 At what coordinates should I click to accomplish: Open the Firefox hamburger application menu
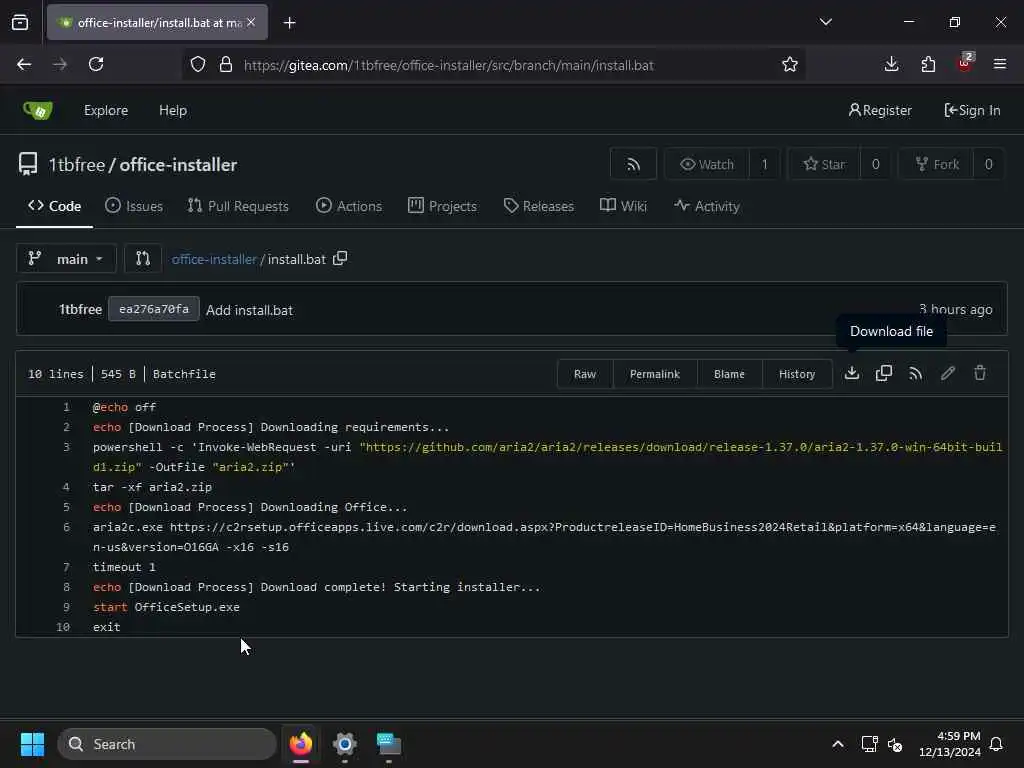click(x=1000, y=65)
